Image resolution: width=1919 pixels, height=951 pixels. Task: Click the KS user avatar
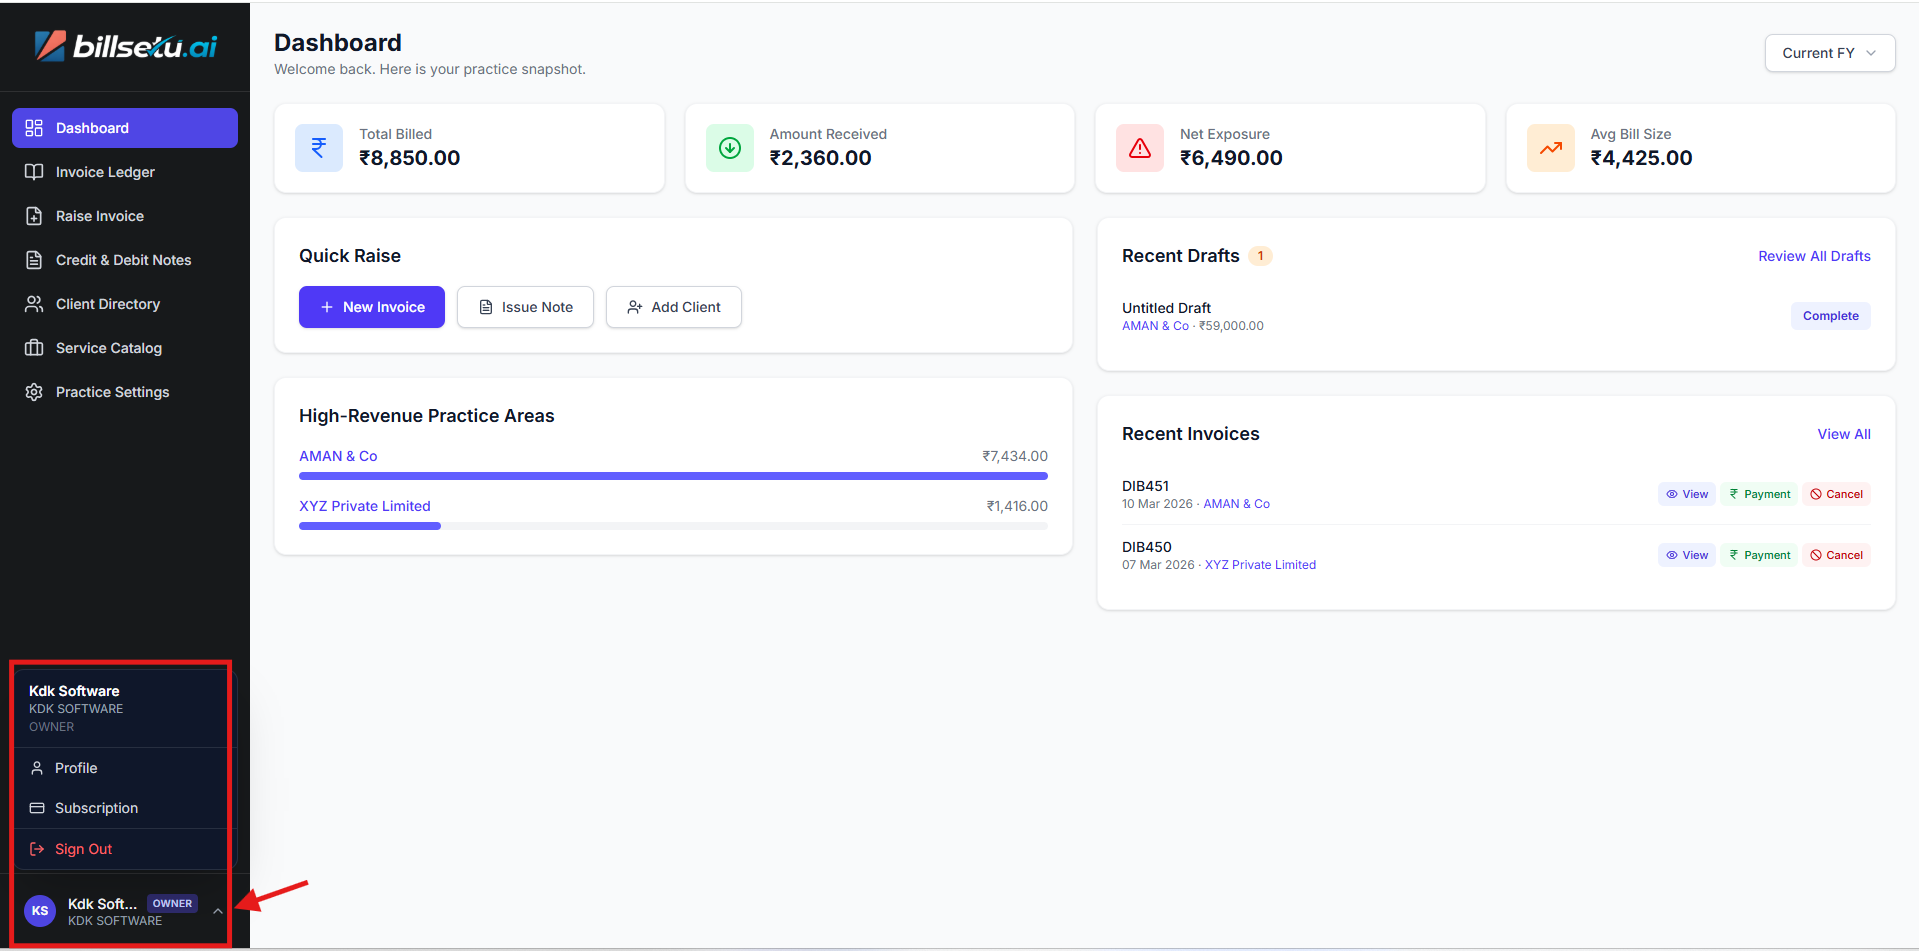pyautogui.click(x=40, y=911)
